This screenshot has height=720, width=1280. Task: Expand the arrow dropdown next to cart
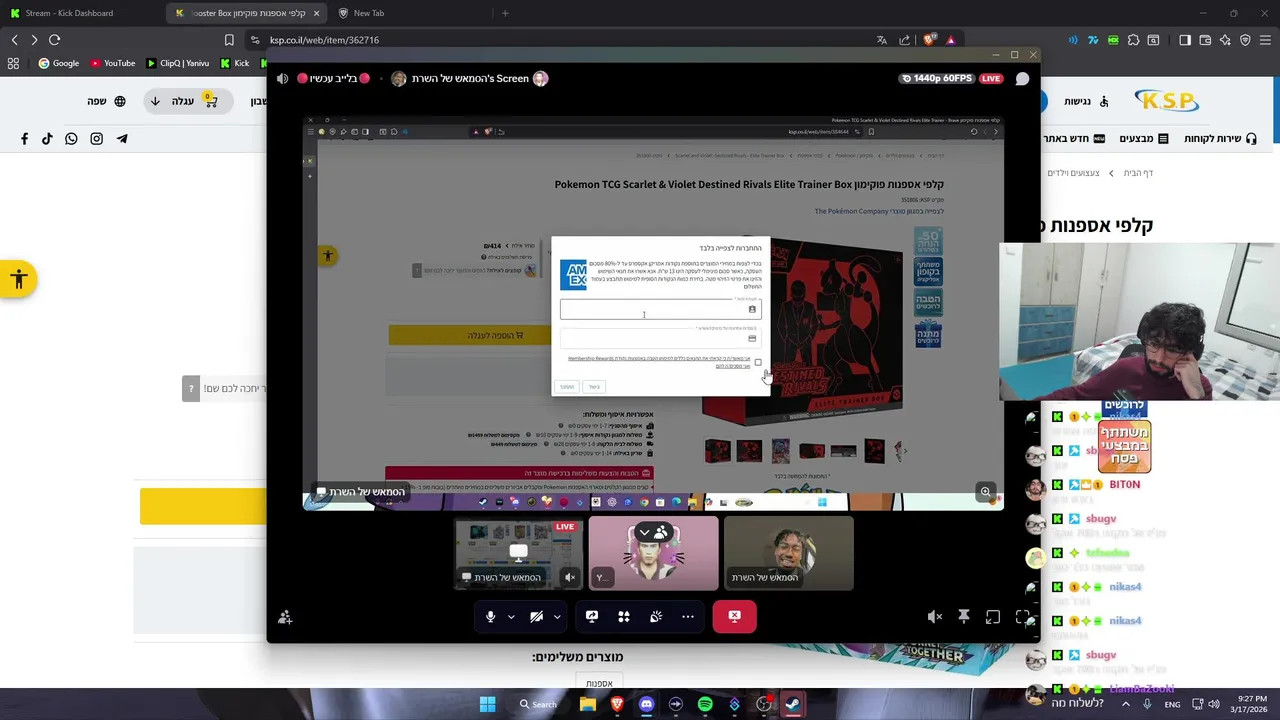(x=155, y=101)
